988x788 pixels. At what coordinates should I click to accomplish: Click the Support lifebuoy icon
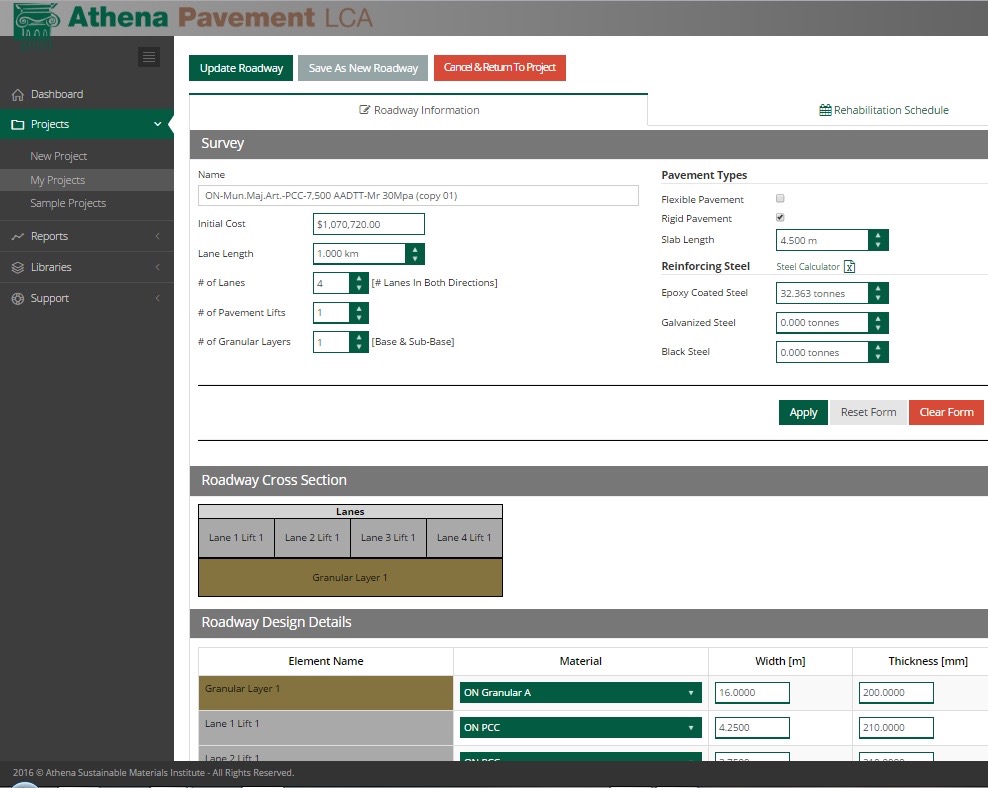[x=18, y=299]
